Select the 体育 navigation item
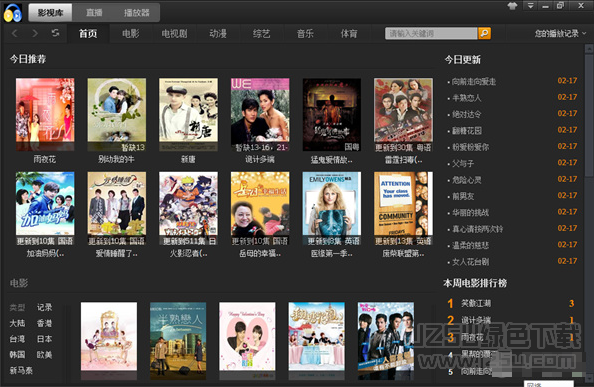Image resolution: width=594 pixels, height=387 pixels. click(x=349, y=34)
